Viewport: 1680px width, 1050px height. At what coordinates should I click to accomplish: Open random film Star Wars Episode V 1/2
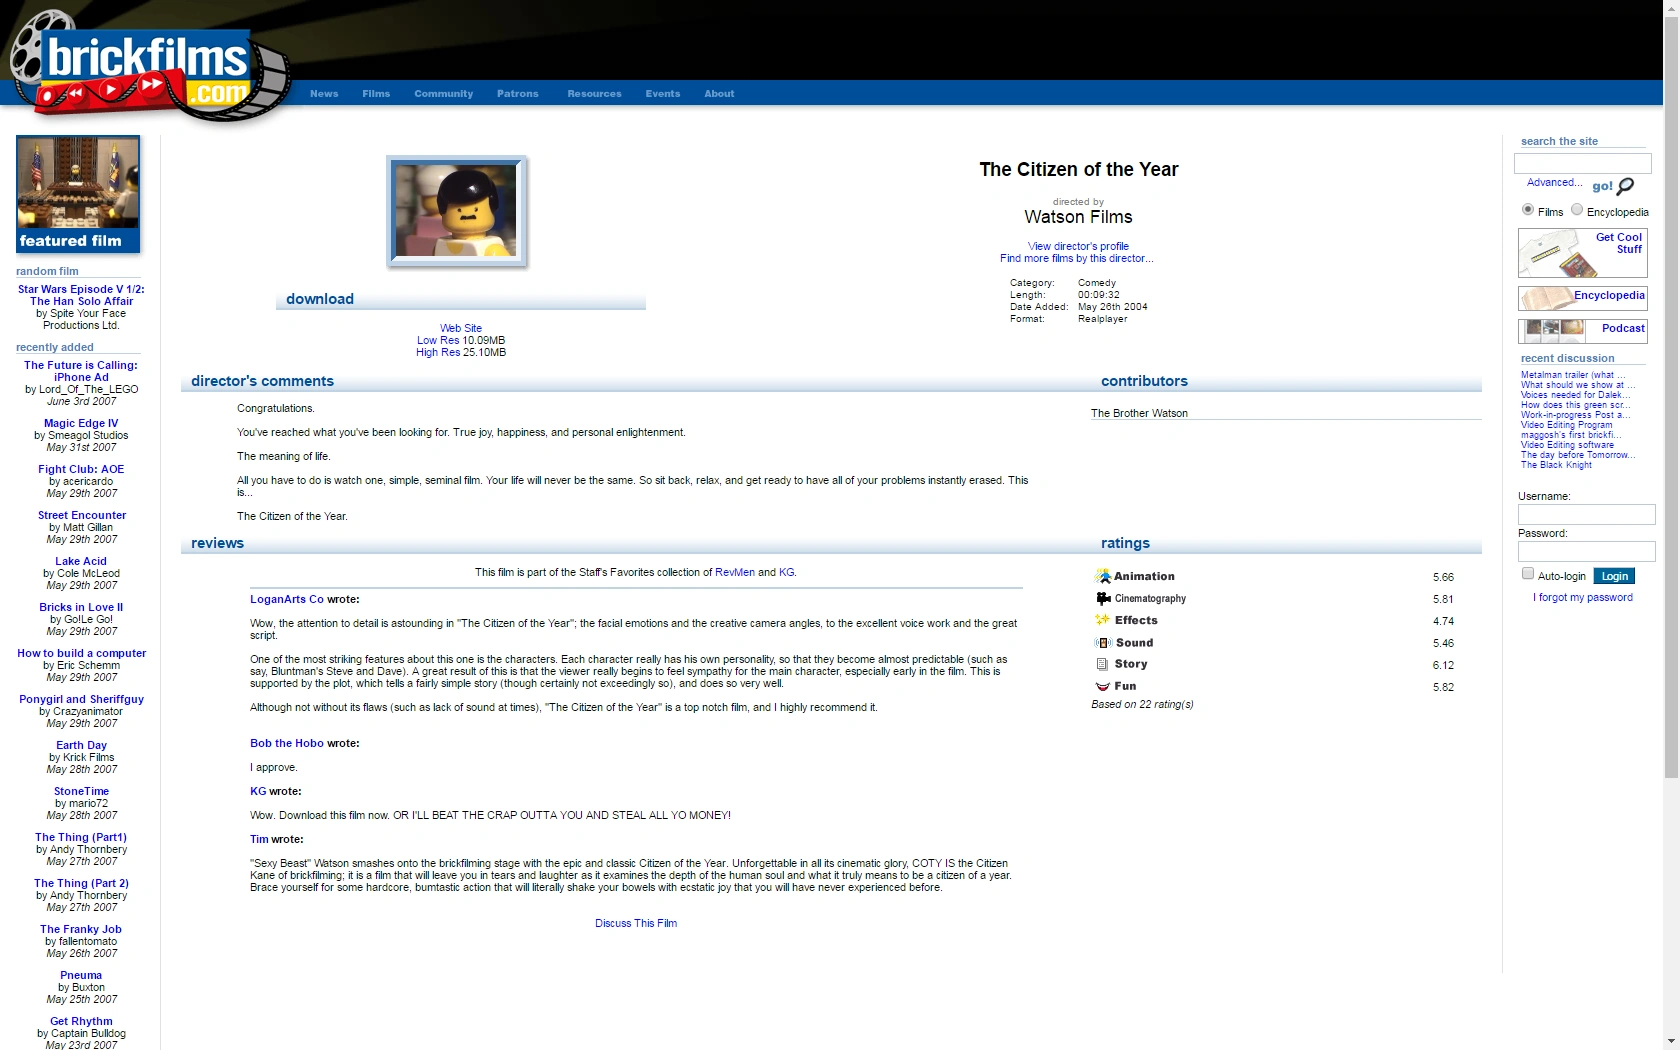point(81,295)
